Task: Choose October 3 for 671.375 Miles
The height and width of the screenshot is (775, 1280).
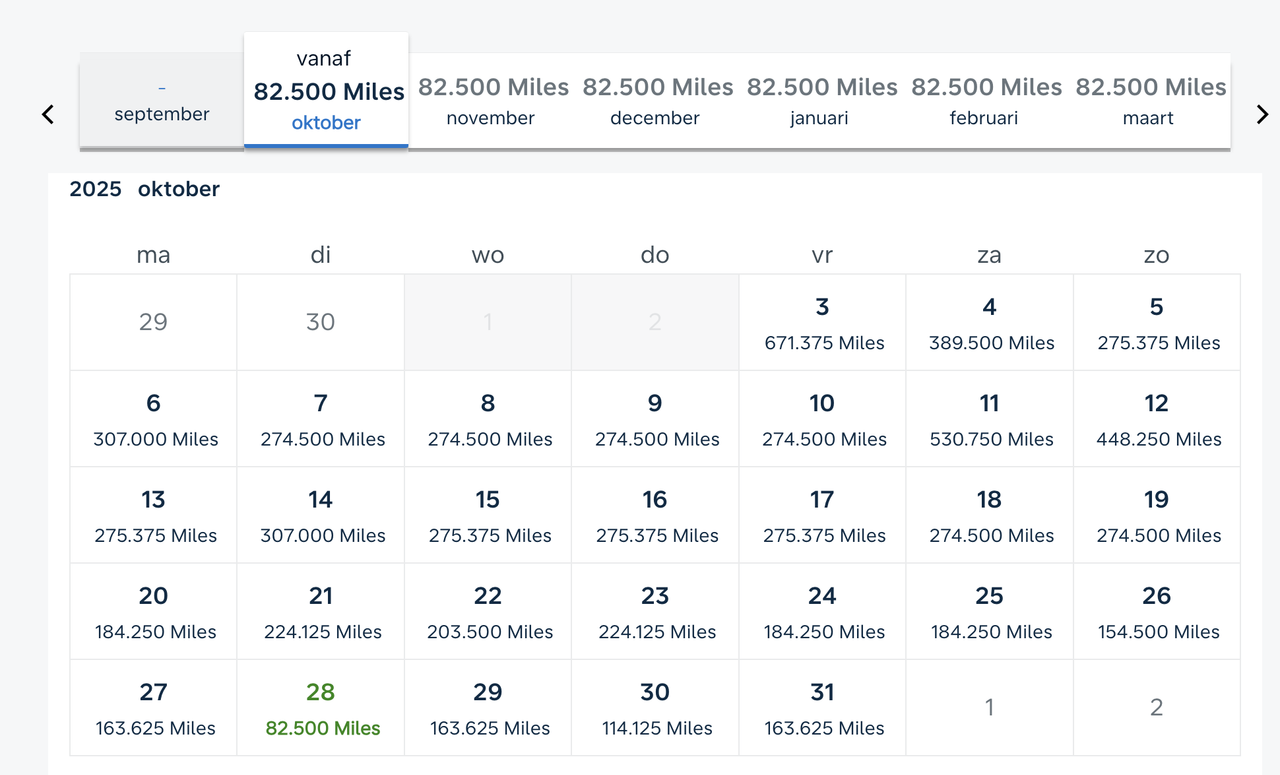Action: [x=822, y=323]
